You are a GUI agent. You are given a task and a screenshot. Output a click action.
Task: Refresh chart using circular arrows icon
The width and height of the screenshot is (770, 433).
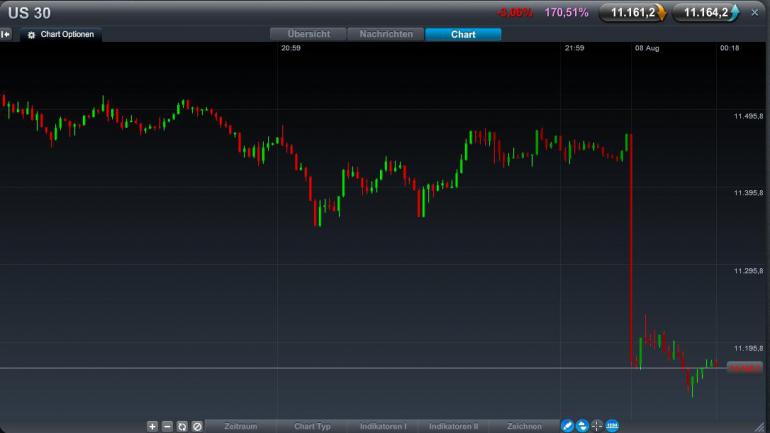[182, 426]
